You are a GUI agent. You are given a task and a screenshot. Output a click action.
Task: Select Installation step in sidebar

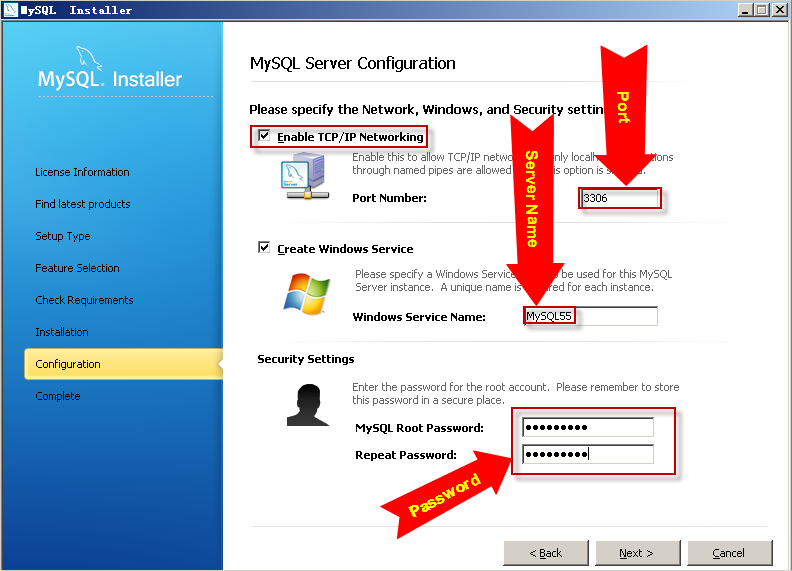(x=62, y=332)
